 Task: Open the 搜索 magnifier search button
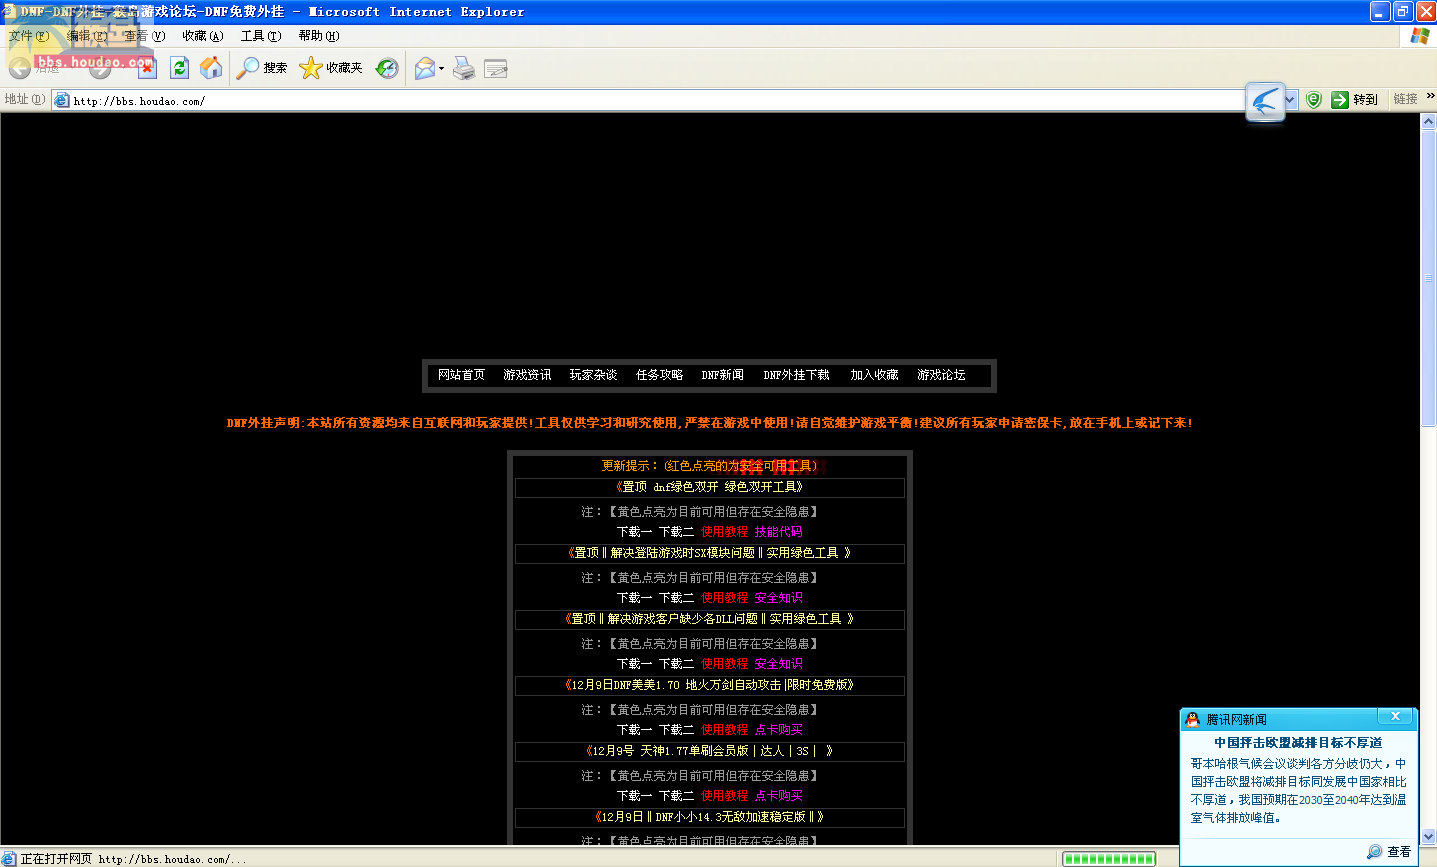click(262, 68)
